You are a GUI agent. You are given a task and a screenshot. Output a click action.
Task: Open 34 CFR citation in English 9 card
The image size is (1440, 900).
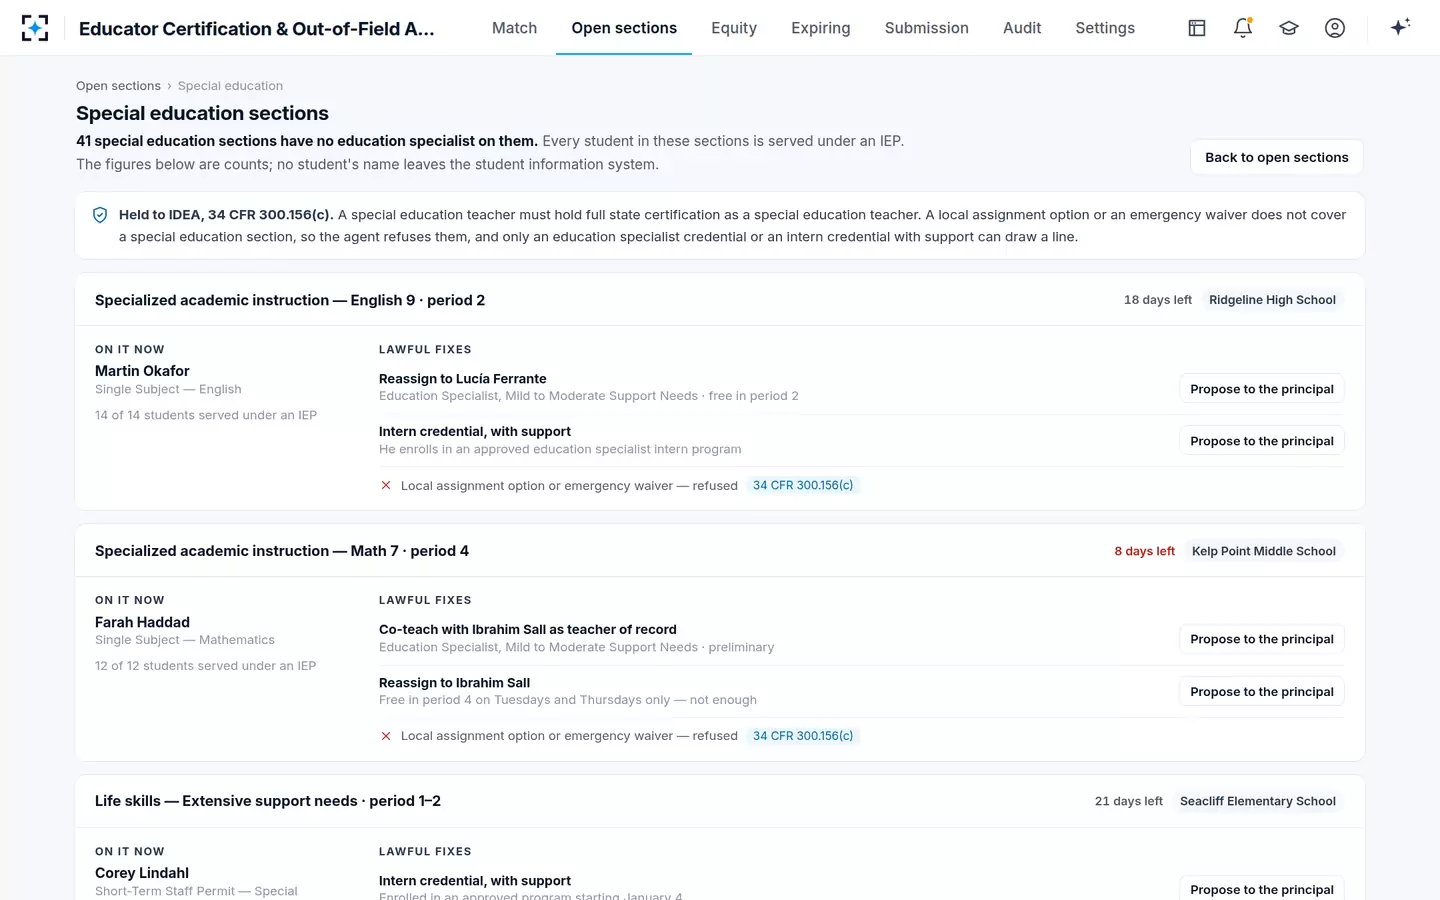803,485
